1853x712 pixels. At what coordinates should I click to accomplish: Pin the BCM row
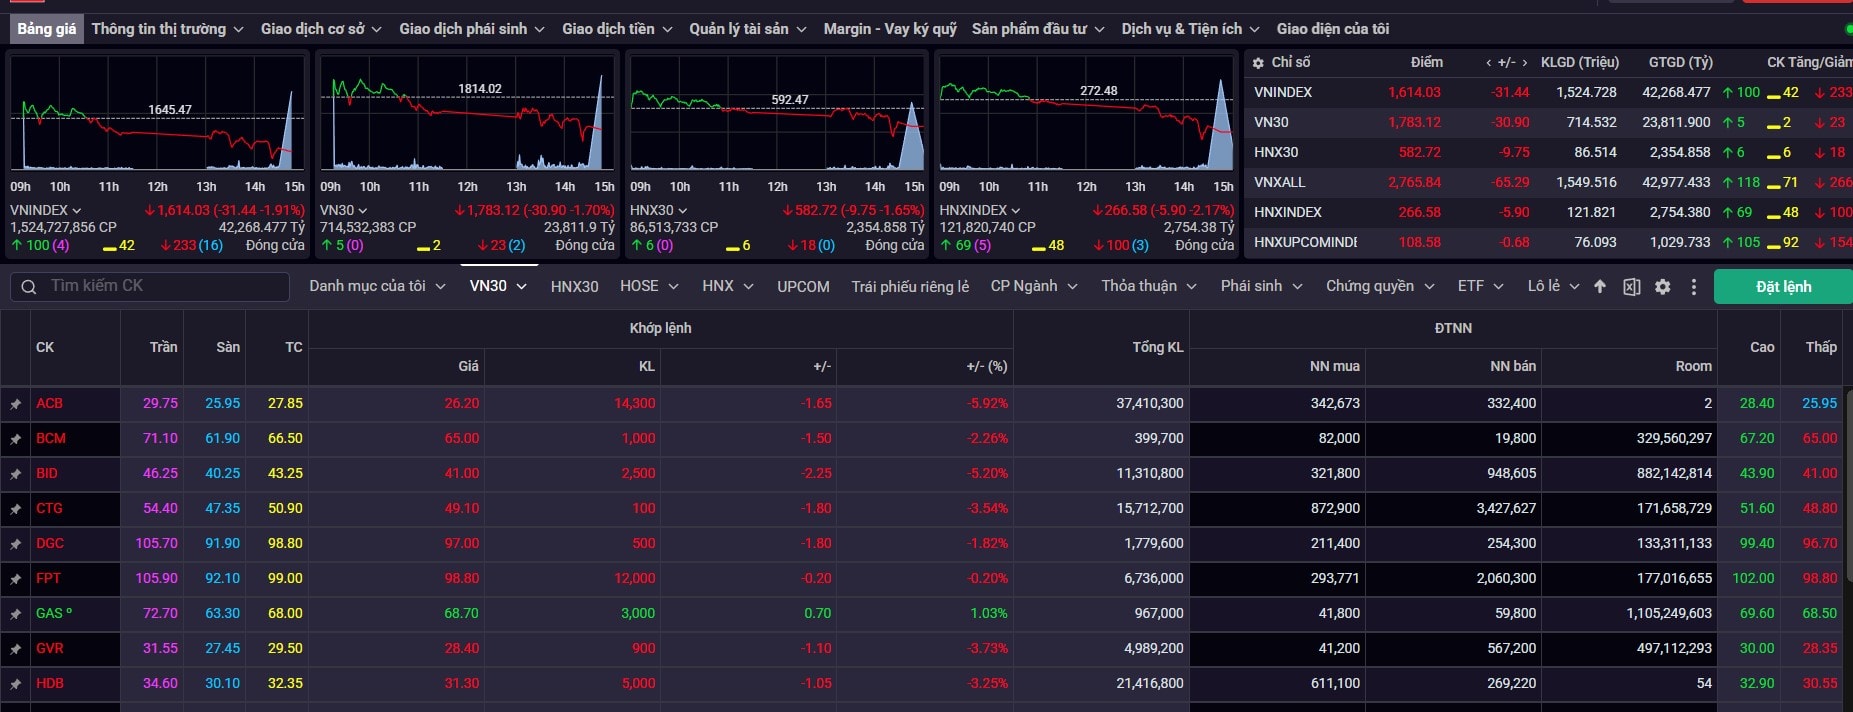15,439
